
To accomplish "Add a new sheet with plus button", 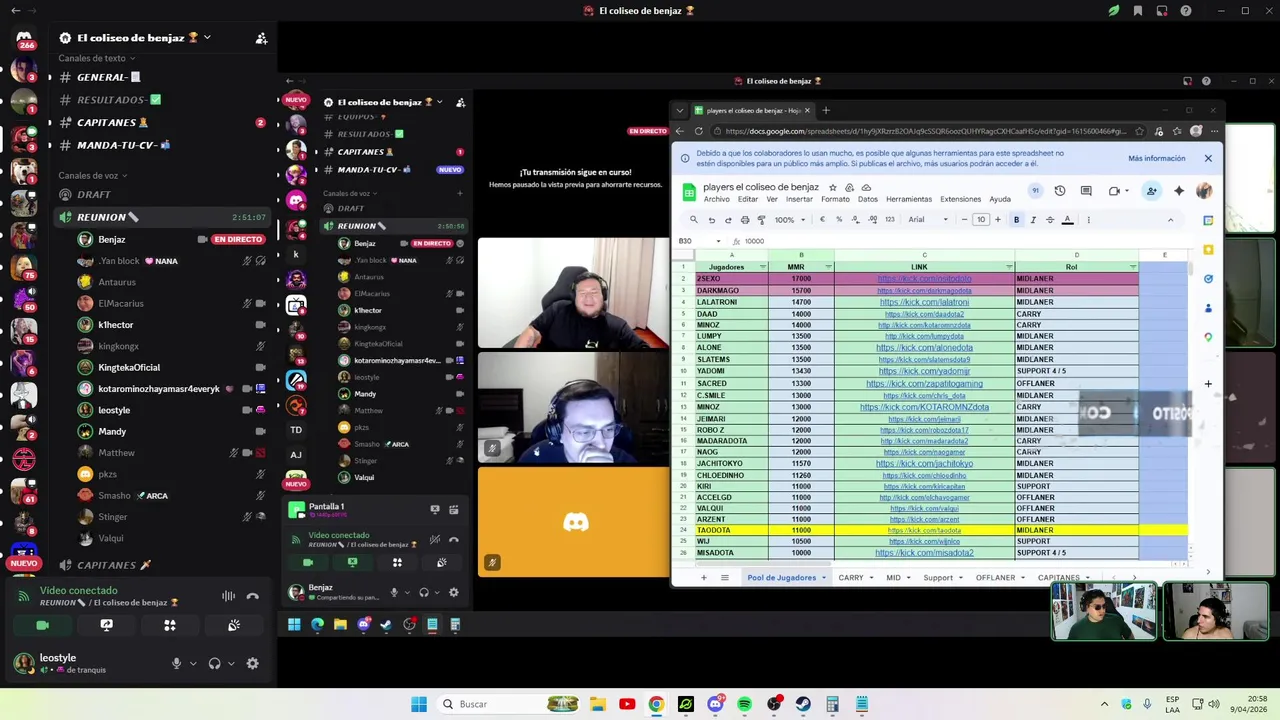I will pyautogui.click(x=703, y=578).
